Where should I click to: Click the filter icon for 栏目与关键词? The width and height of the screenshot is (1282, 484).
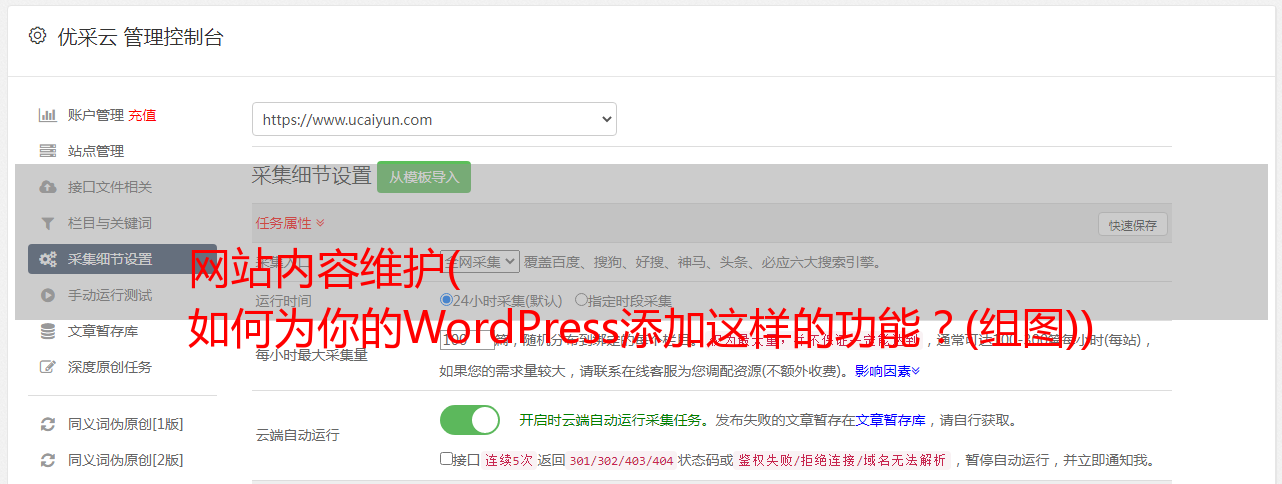pyautogui.click(x=47, y=223)
